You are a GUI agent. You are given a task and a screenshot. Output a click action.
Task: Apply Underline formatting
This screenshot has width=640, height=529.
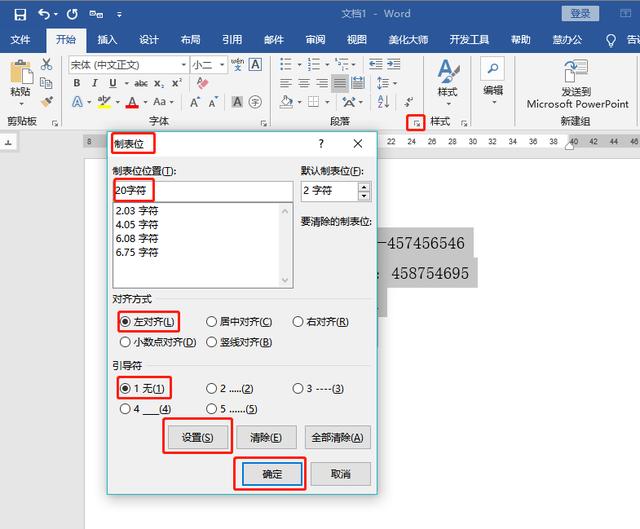coord(113,83)
